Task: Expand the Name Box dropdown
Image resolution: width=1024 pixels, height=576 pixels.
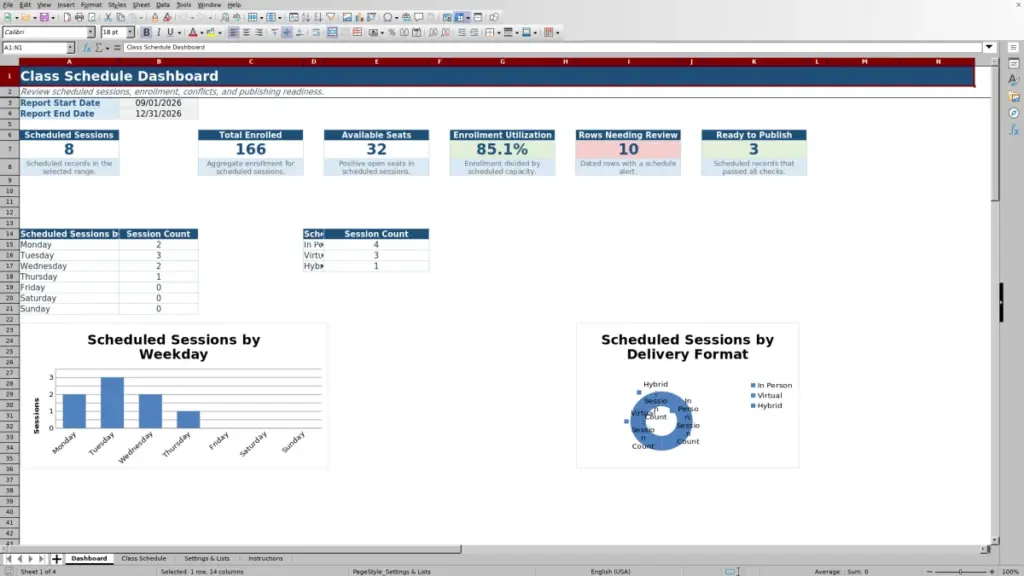Action: (x=70, y=47)
